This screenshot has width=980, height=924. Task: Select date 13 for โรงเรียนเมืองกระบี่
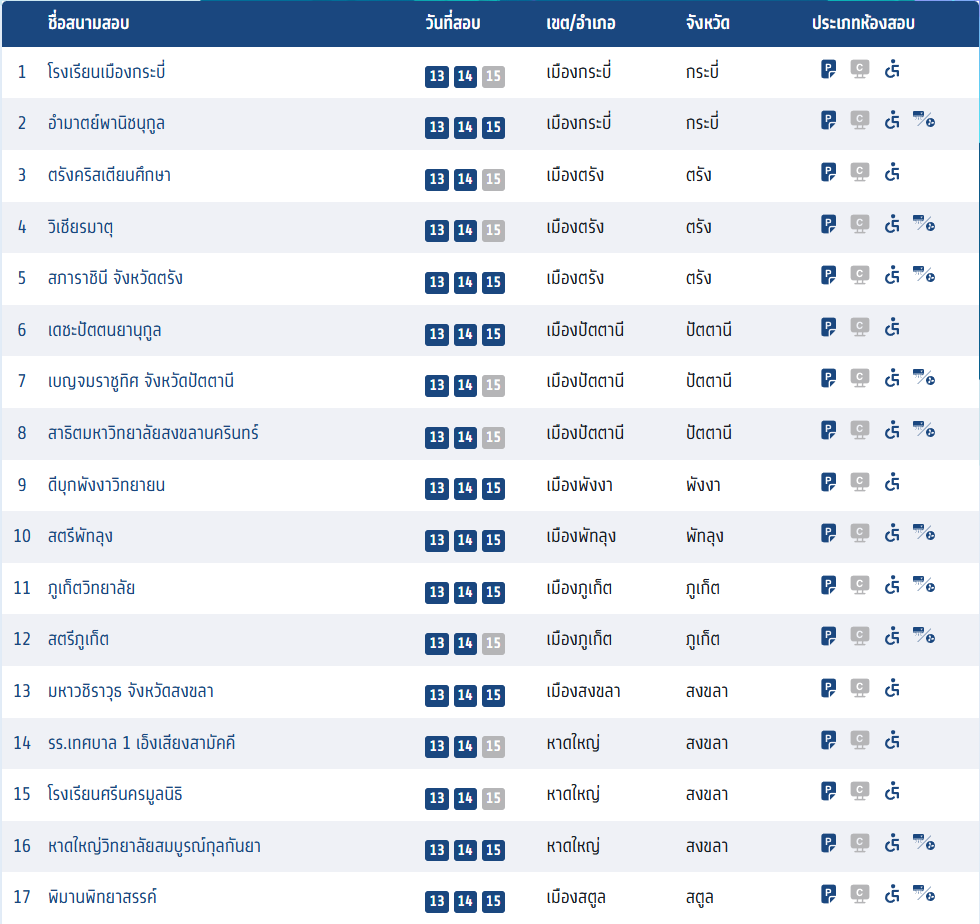pos(437,76)
